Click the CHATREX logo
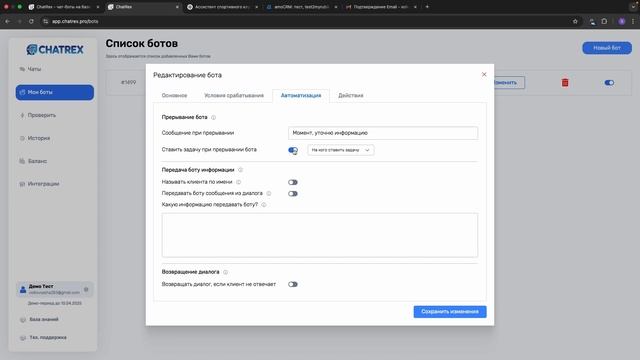The height and width of the screenshot is (360, 640). click(x=55, y=50)
